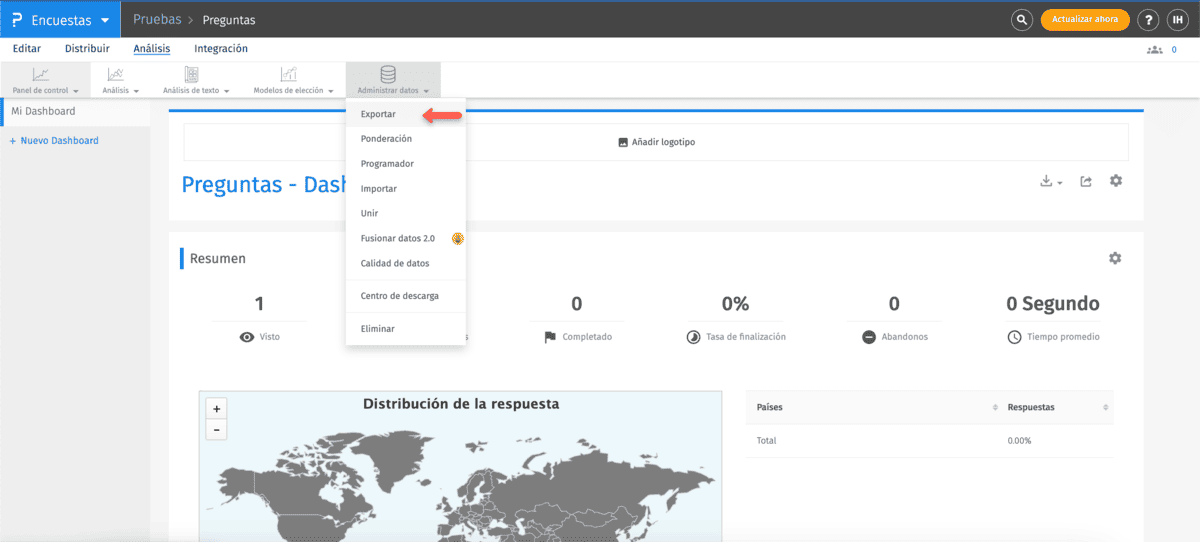
Task: Zoom out on the map
Action: 217,429
